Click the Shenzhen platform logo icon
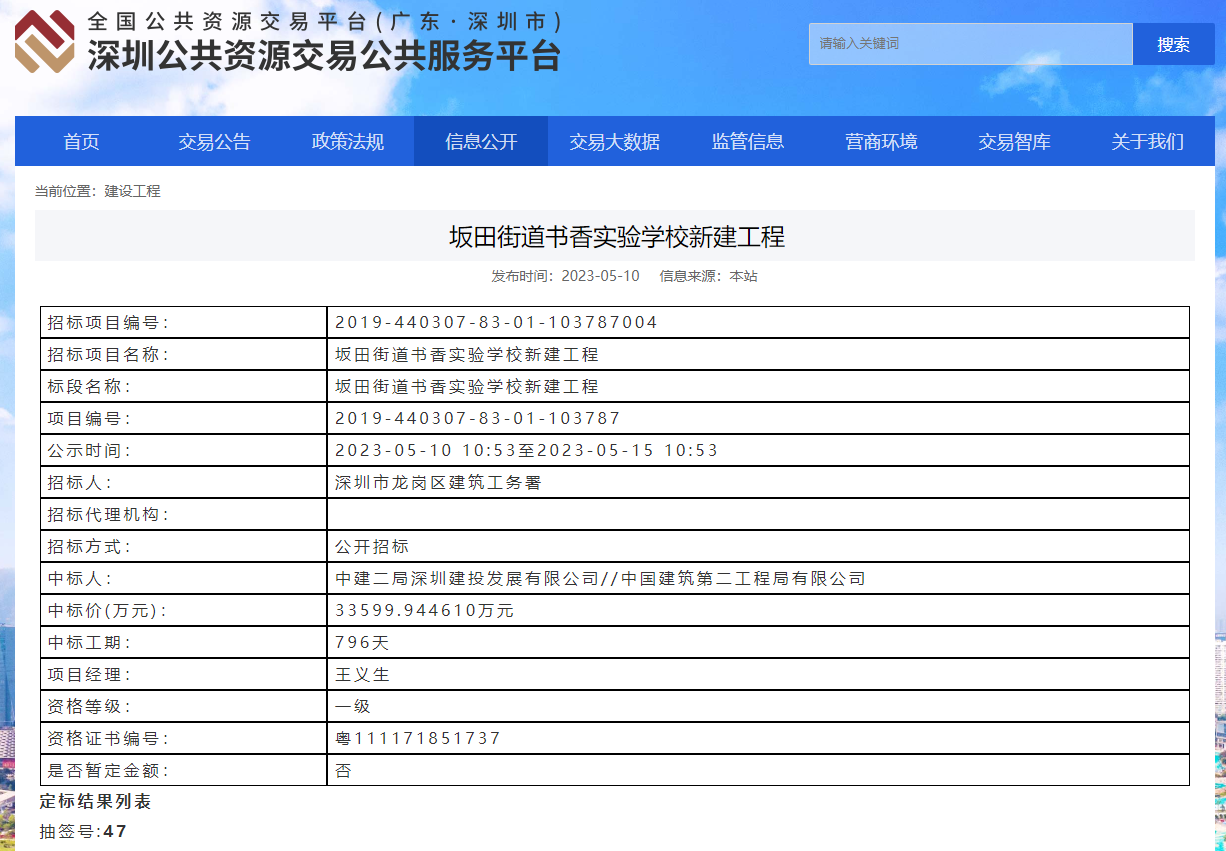1226x851 pixels. 45,41
